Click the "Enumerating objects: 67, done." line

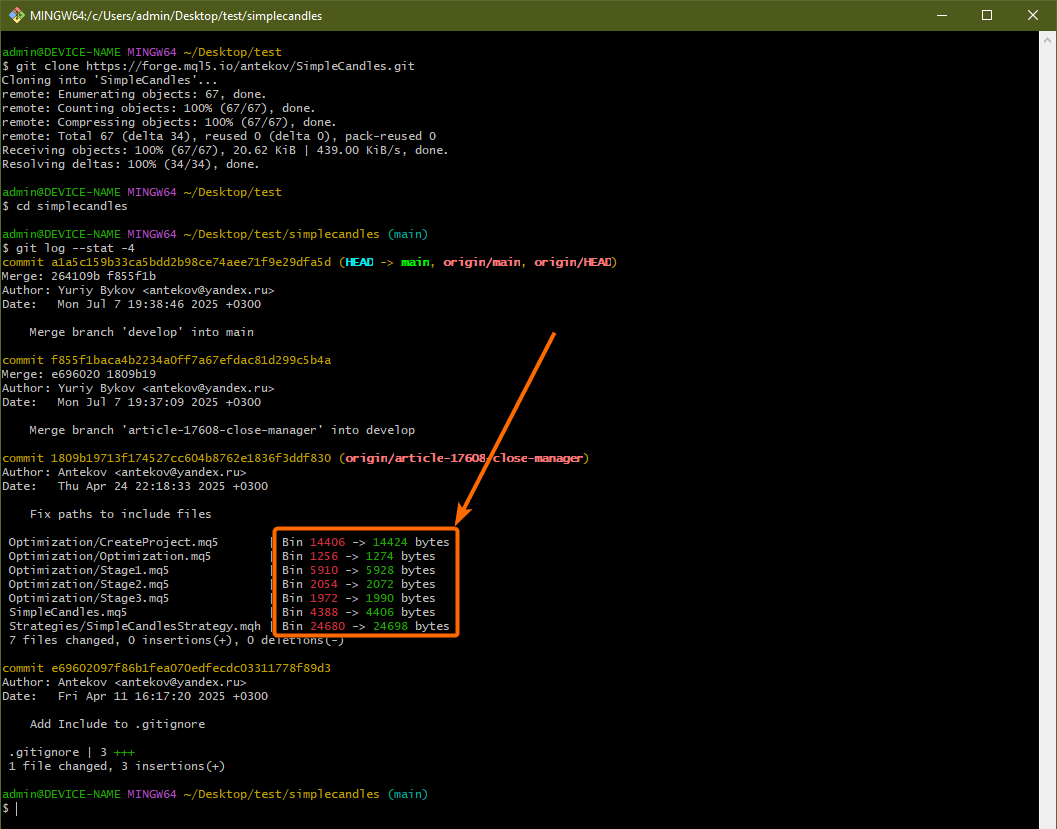[x=134, y=94]
